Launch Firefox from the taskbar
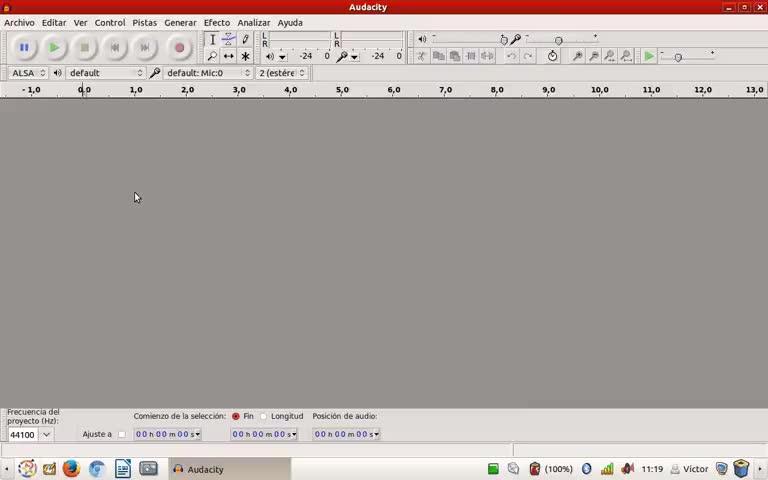Screen dimensions: 768x480 pos(71,469)
